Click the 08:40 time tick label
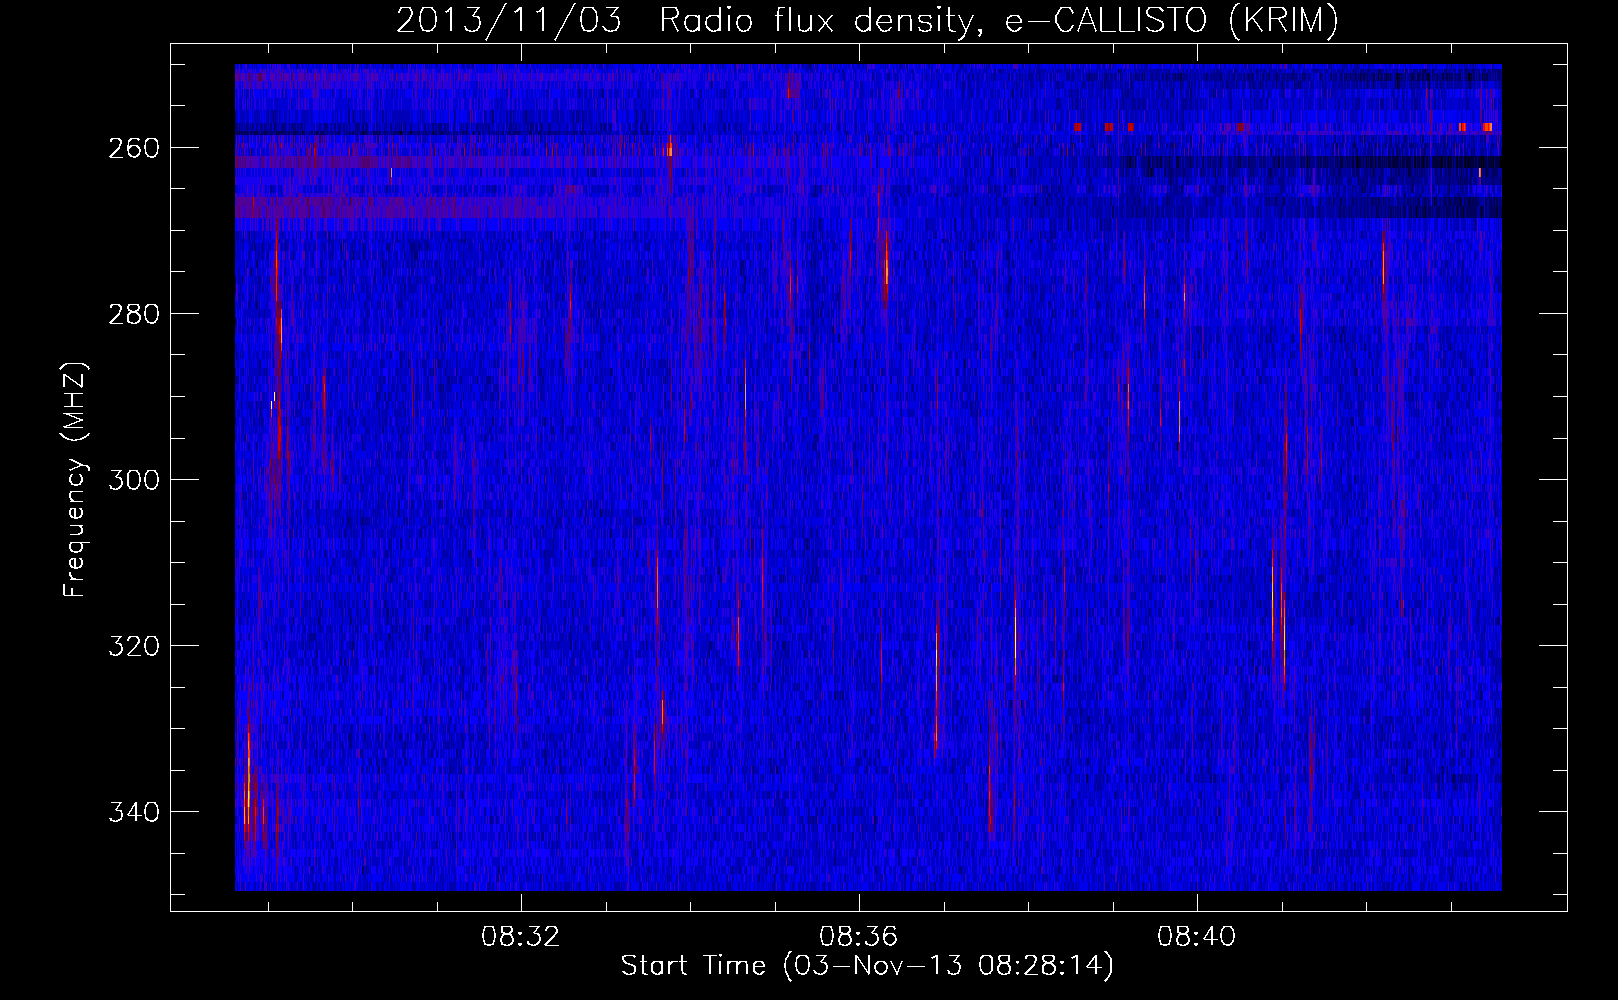This screenshot has height=1000, width=1618. point(1197,937)
